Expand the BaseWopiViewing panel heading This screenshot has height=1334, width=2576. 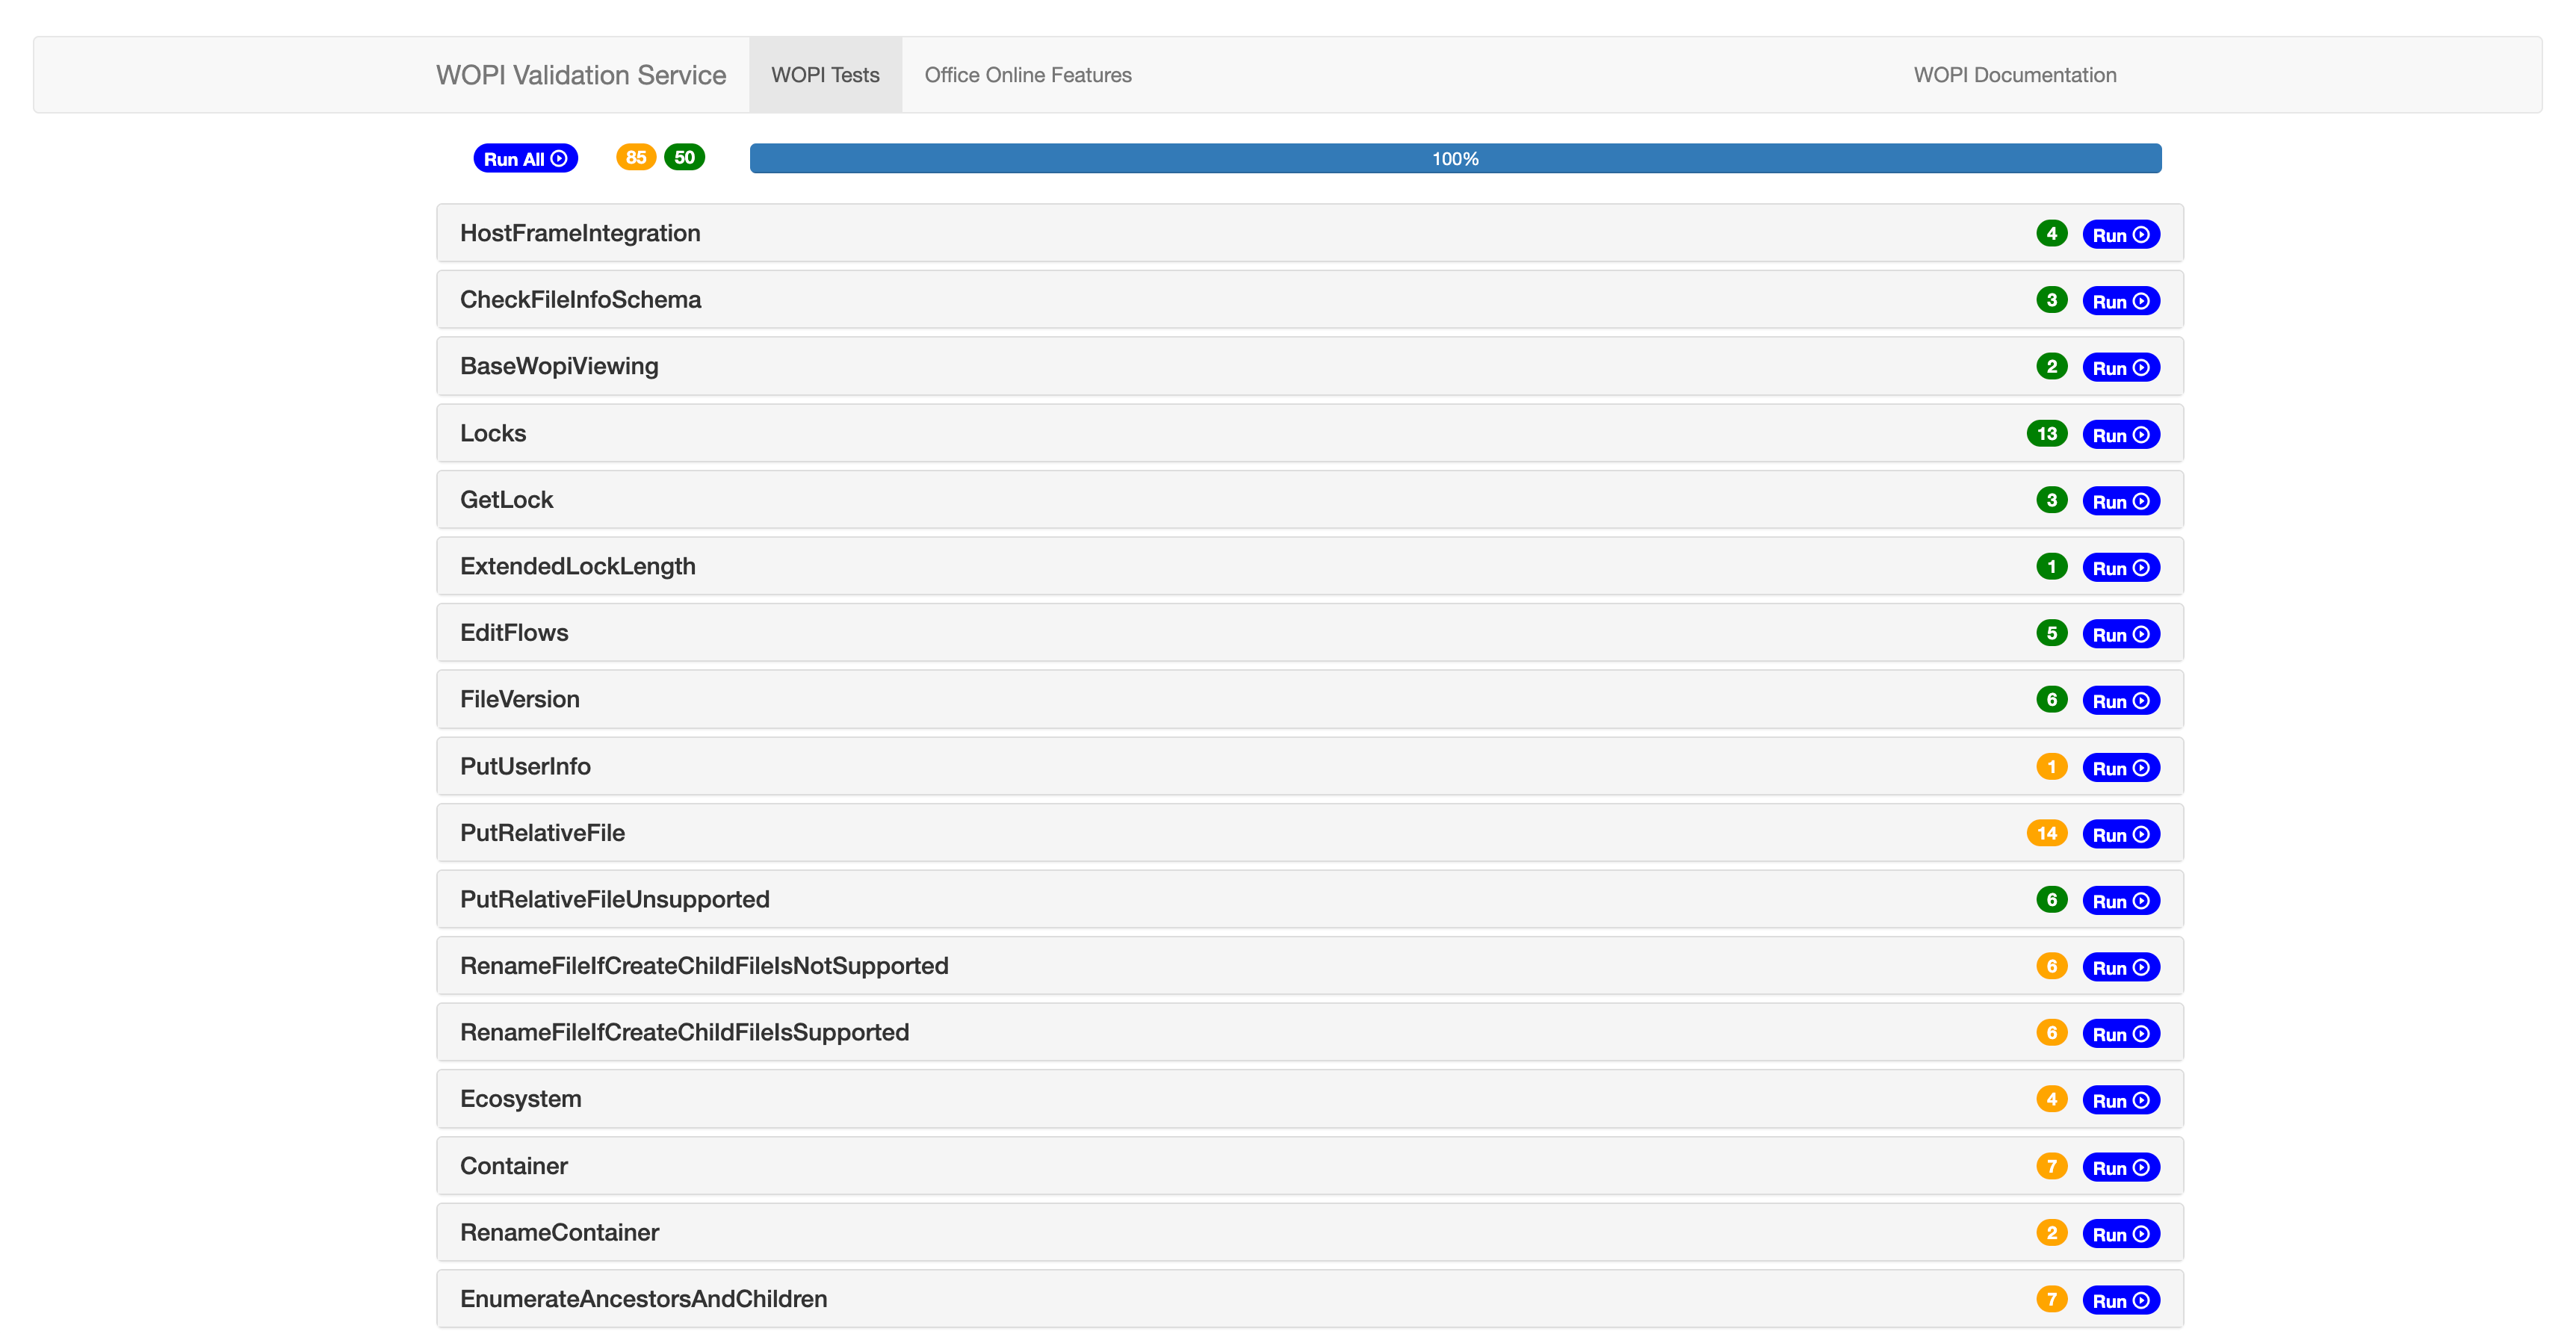click(1309, 366)
